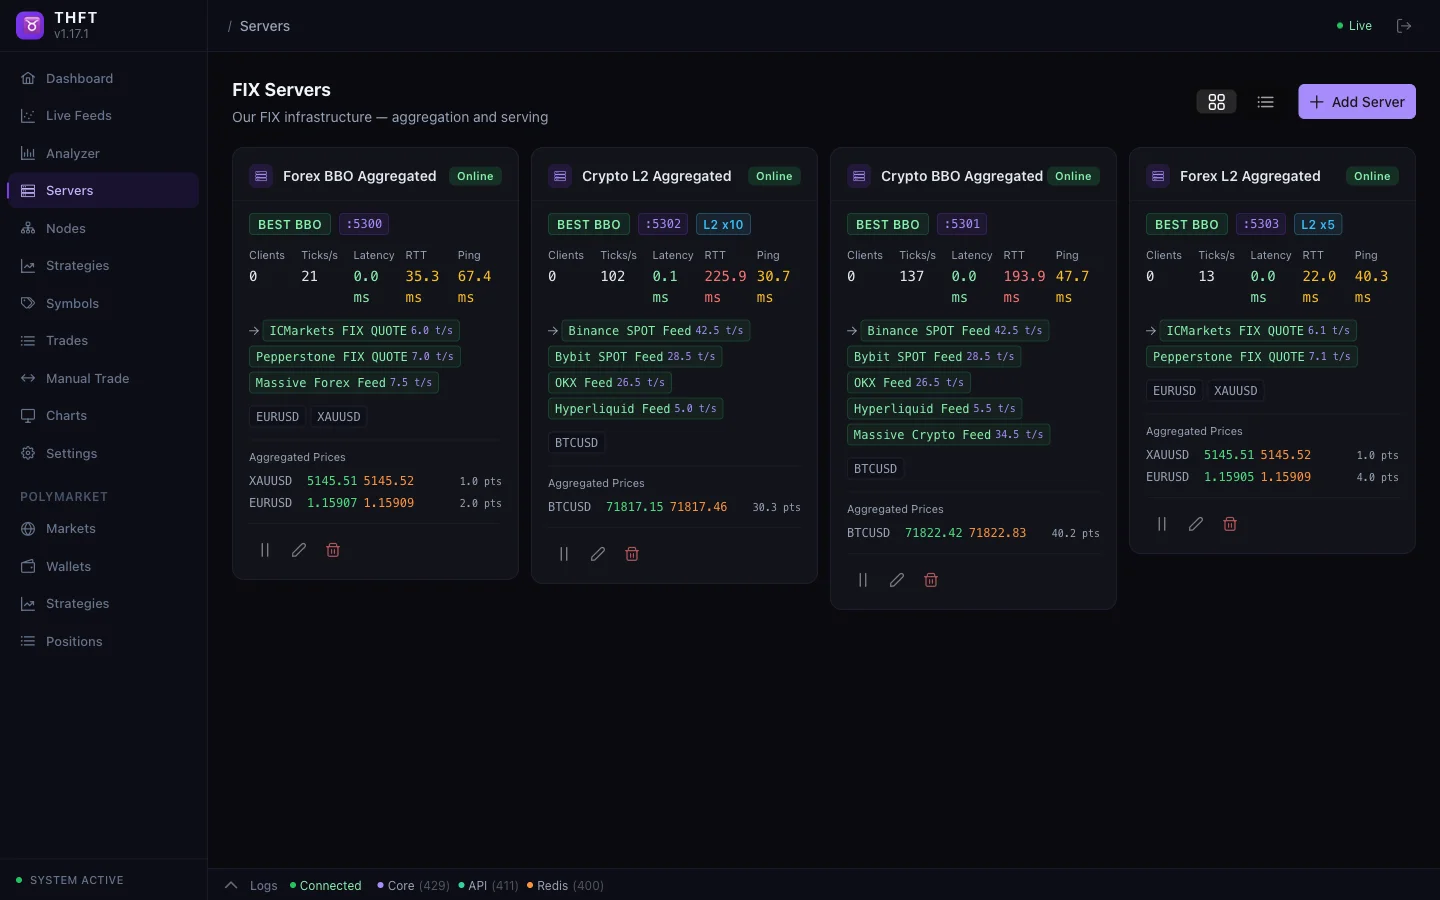The image size is (1440, 900).
Task: Select the XAUUSD symbol tag in Forex BBO
Action: point(338,417)
